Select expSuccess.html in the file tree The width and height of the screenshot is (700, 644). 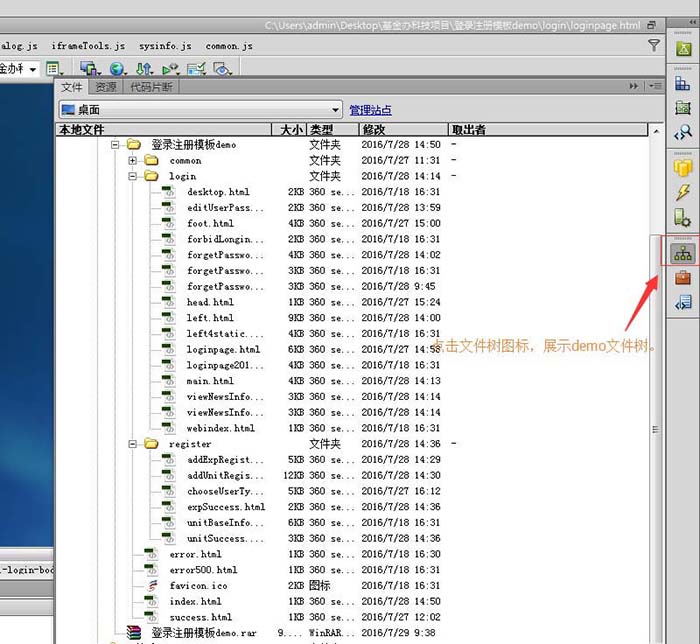pyautogui.click(x=226, y=507)
